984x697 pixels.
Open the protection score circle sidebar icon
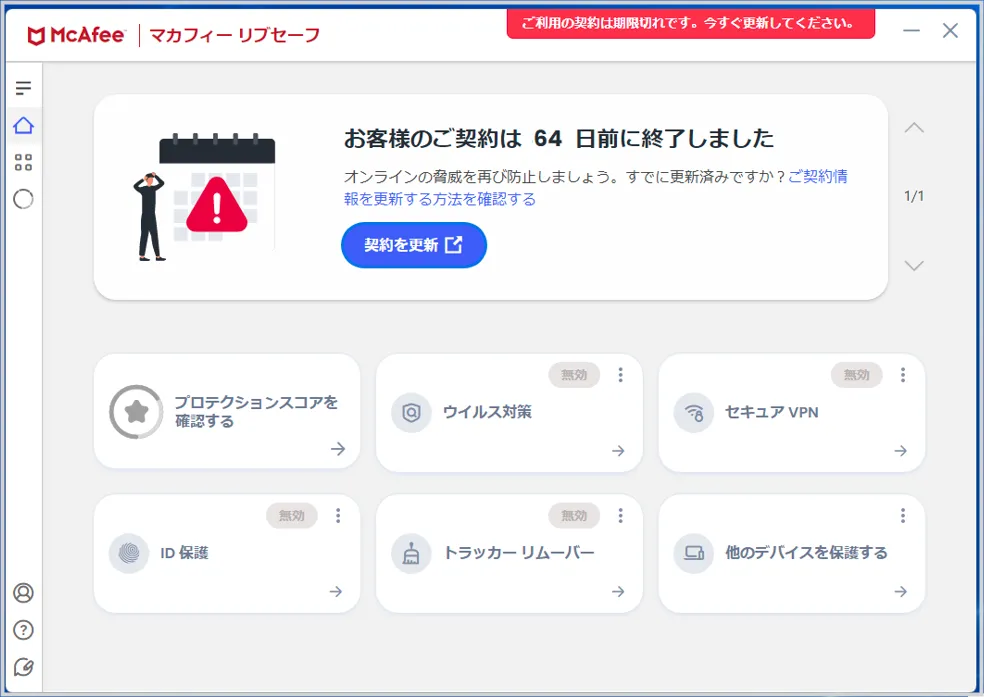23,200
